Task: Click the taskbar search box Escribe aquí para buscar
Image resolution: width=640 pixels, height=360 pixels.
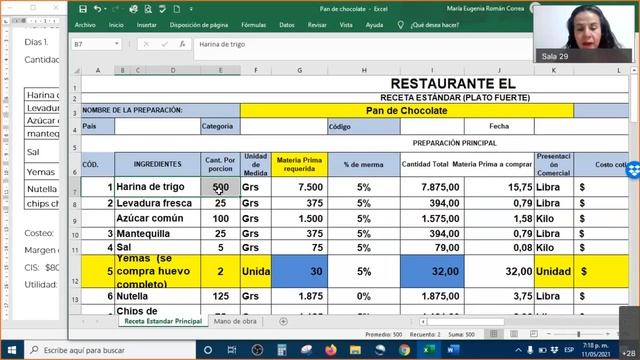Action: (110, 350)
